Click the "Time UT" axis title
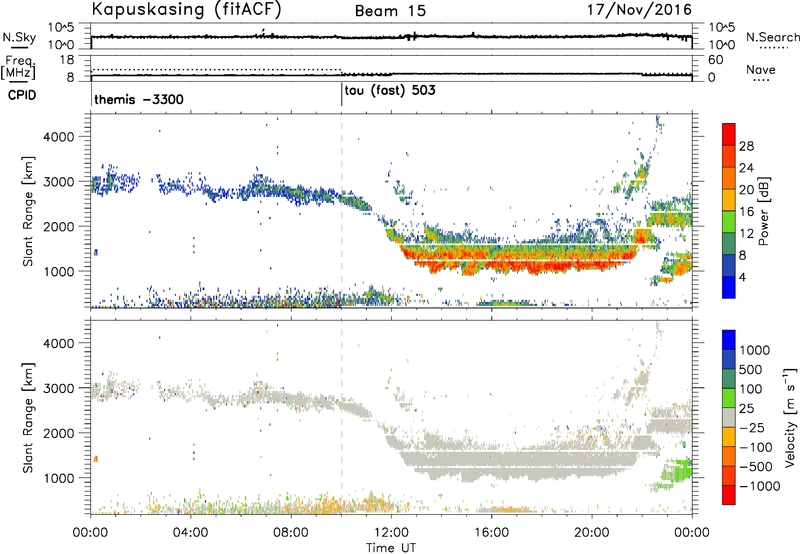800x554 pixels. 391,547
